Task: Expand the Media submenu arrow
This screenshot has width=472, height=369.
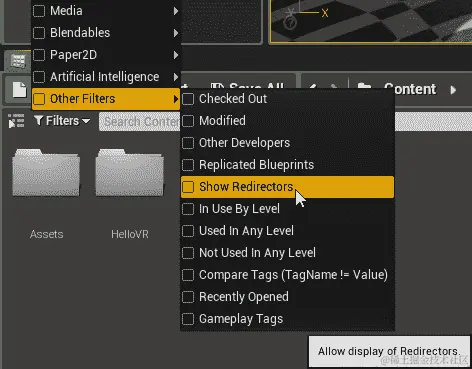Action: click(176, 11)
